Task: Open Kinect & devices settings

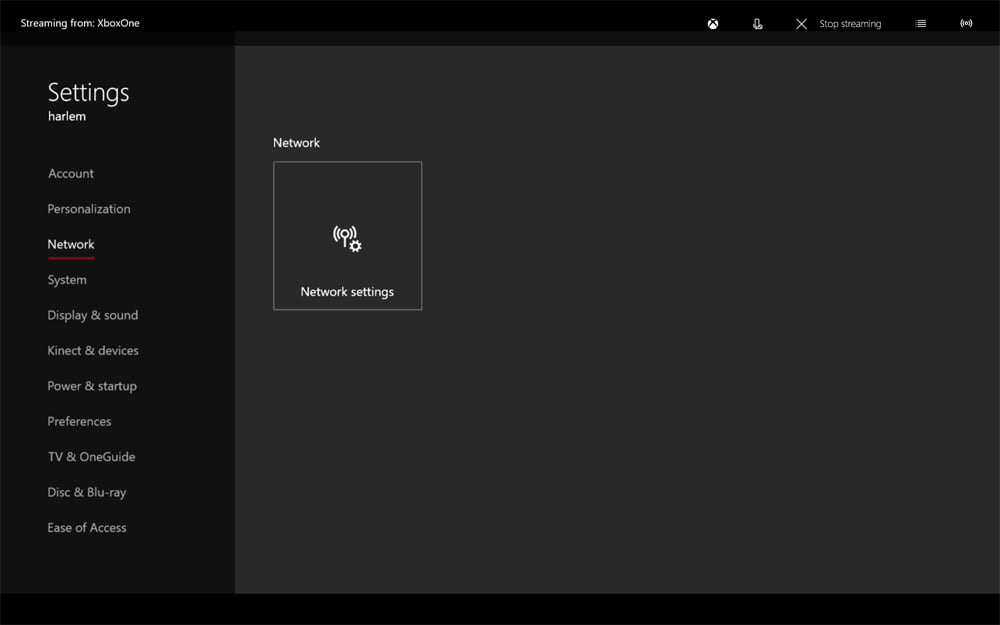Action: pyautogui.click(x=93, y=350)
